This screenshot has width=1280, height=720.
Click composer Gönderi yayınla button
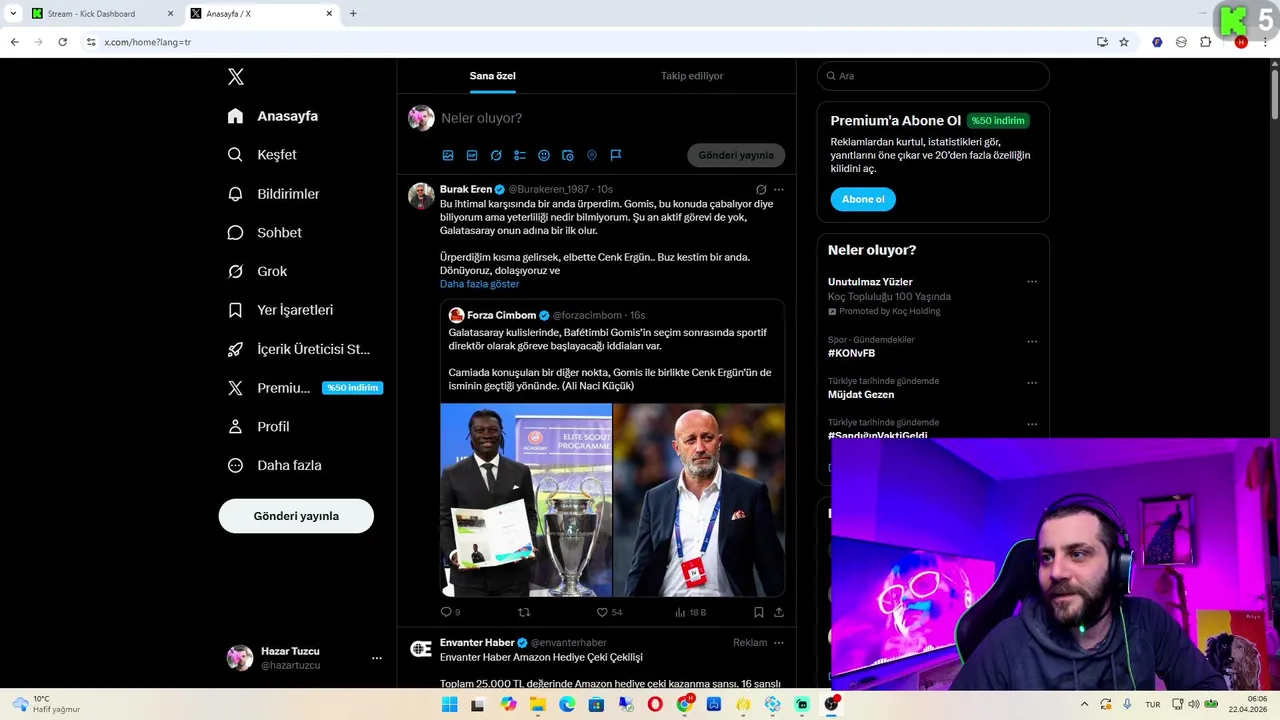[x=736, y=155]
